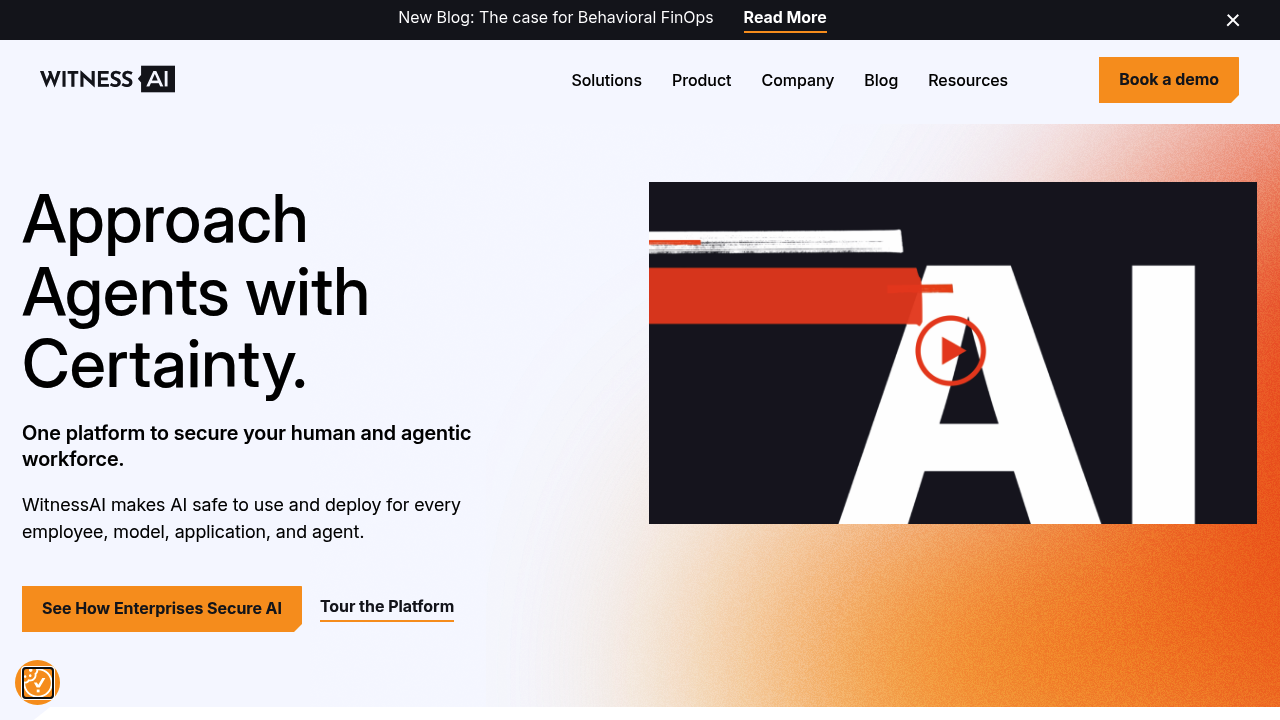The height and width of the screenshot is (720, 1280).
Task: Open the Solutions menu
Action: 607,80
